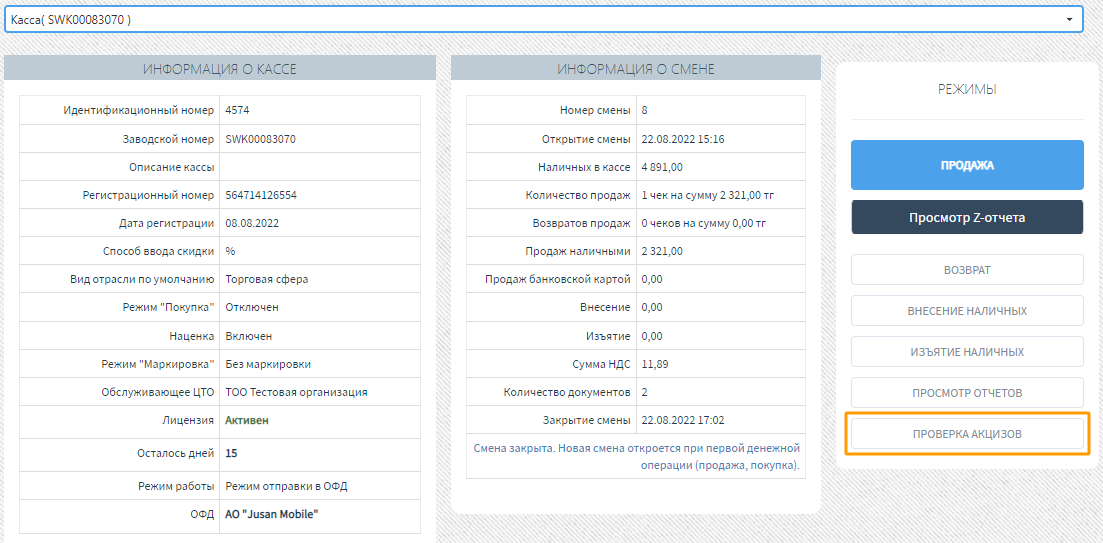Click the Обслуживающее ЦТО label
Viewport: 1103px width, 543px height.
158,392
